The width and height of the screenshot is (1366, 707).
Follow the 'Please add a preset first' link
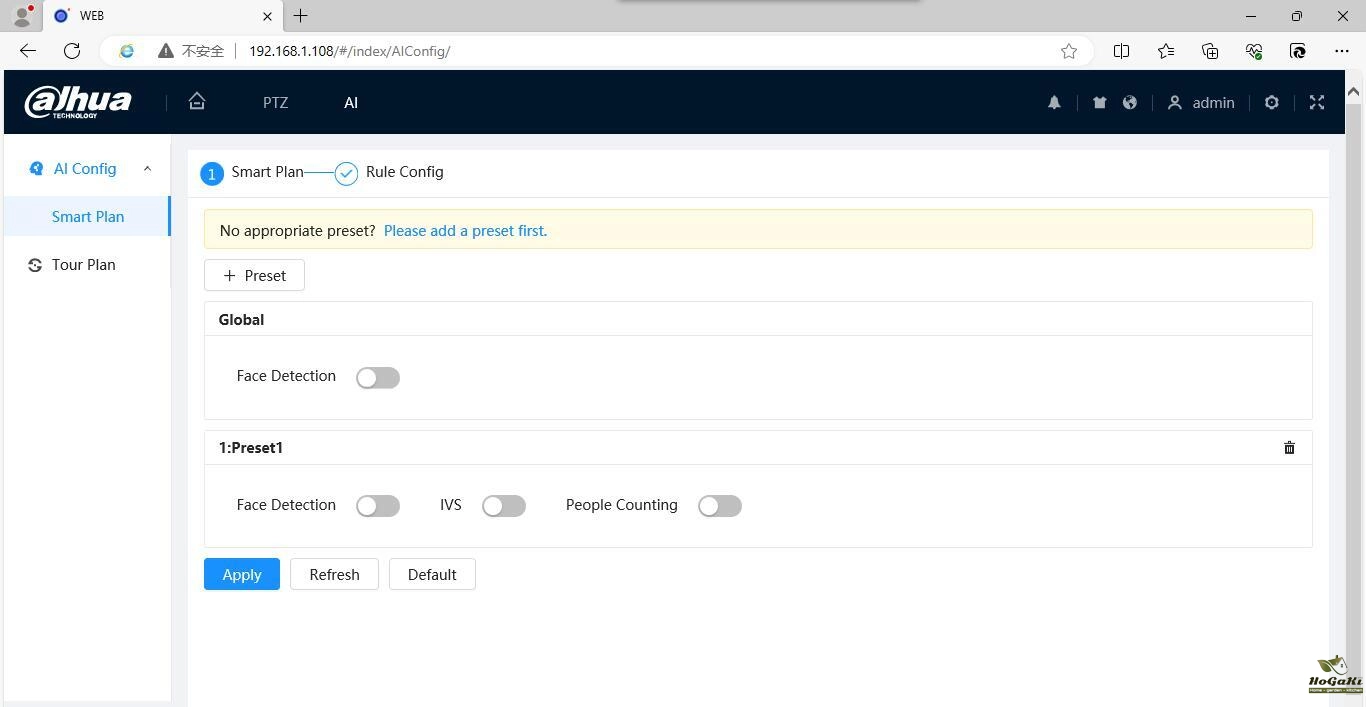465,231
